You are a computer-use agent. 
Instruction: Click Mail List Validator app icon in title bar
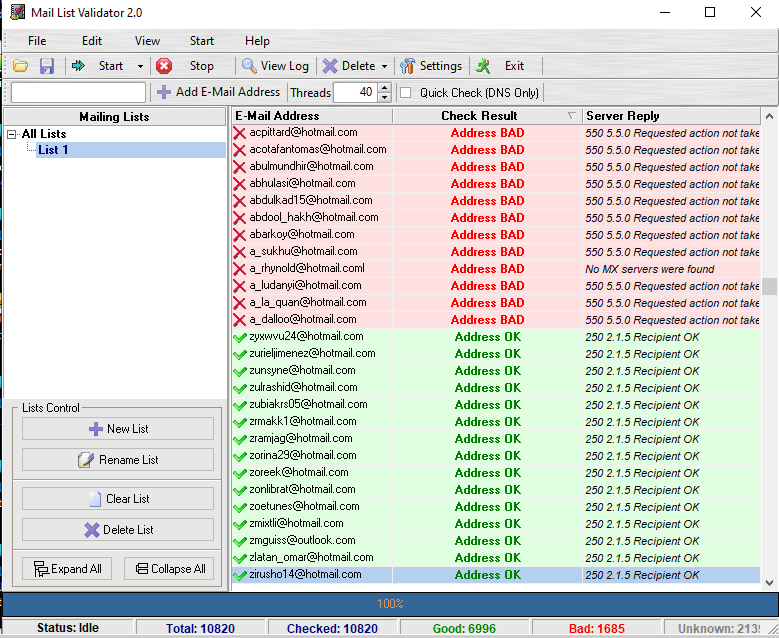click(17, 12)
